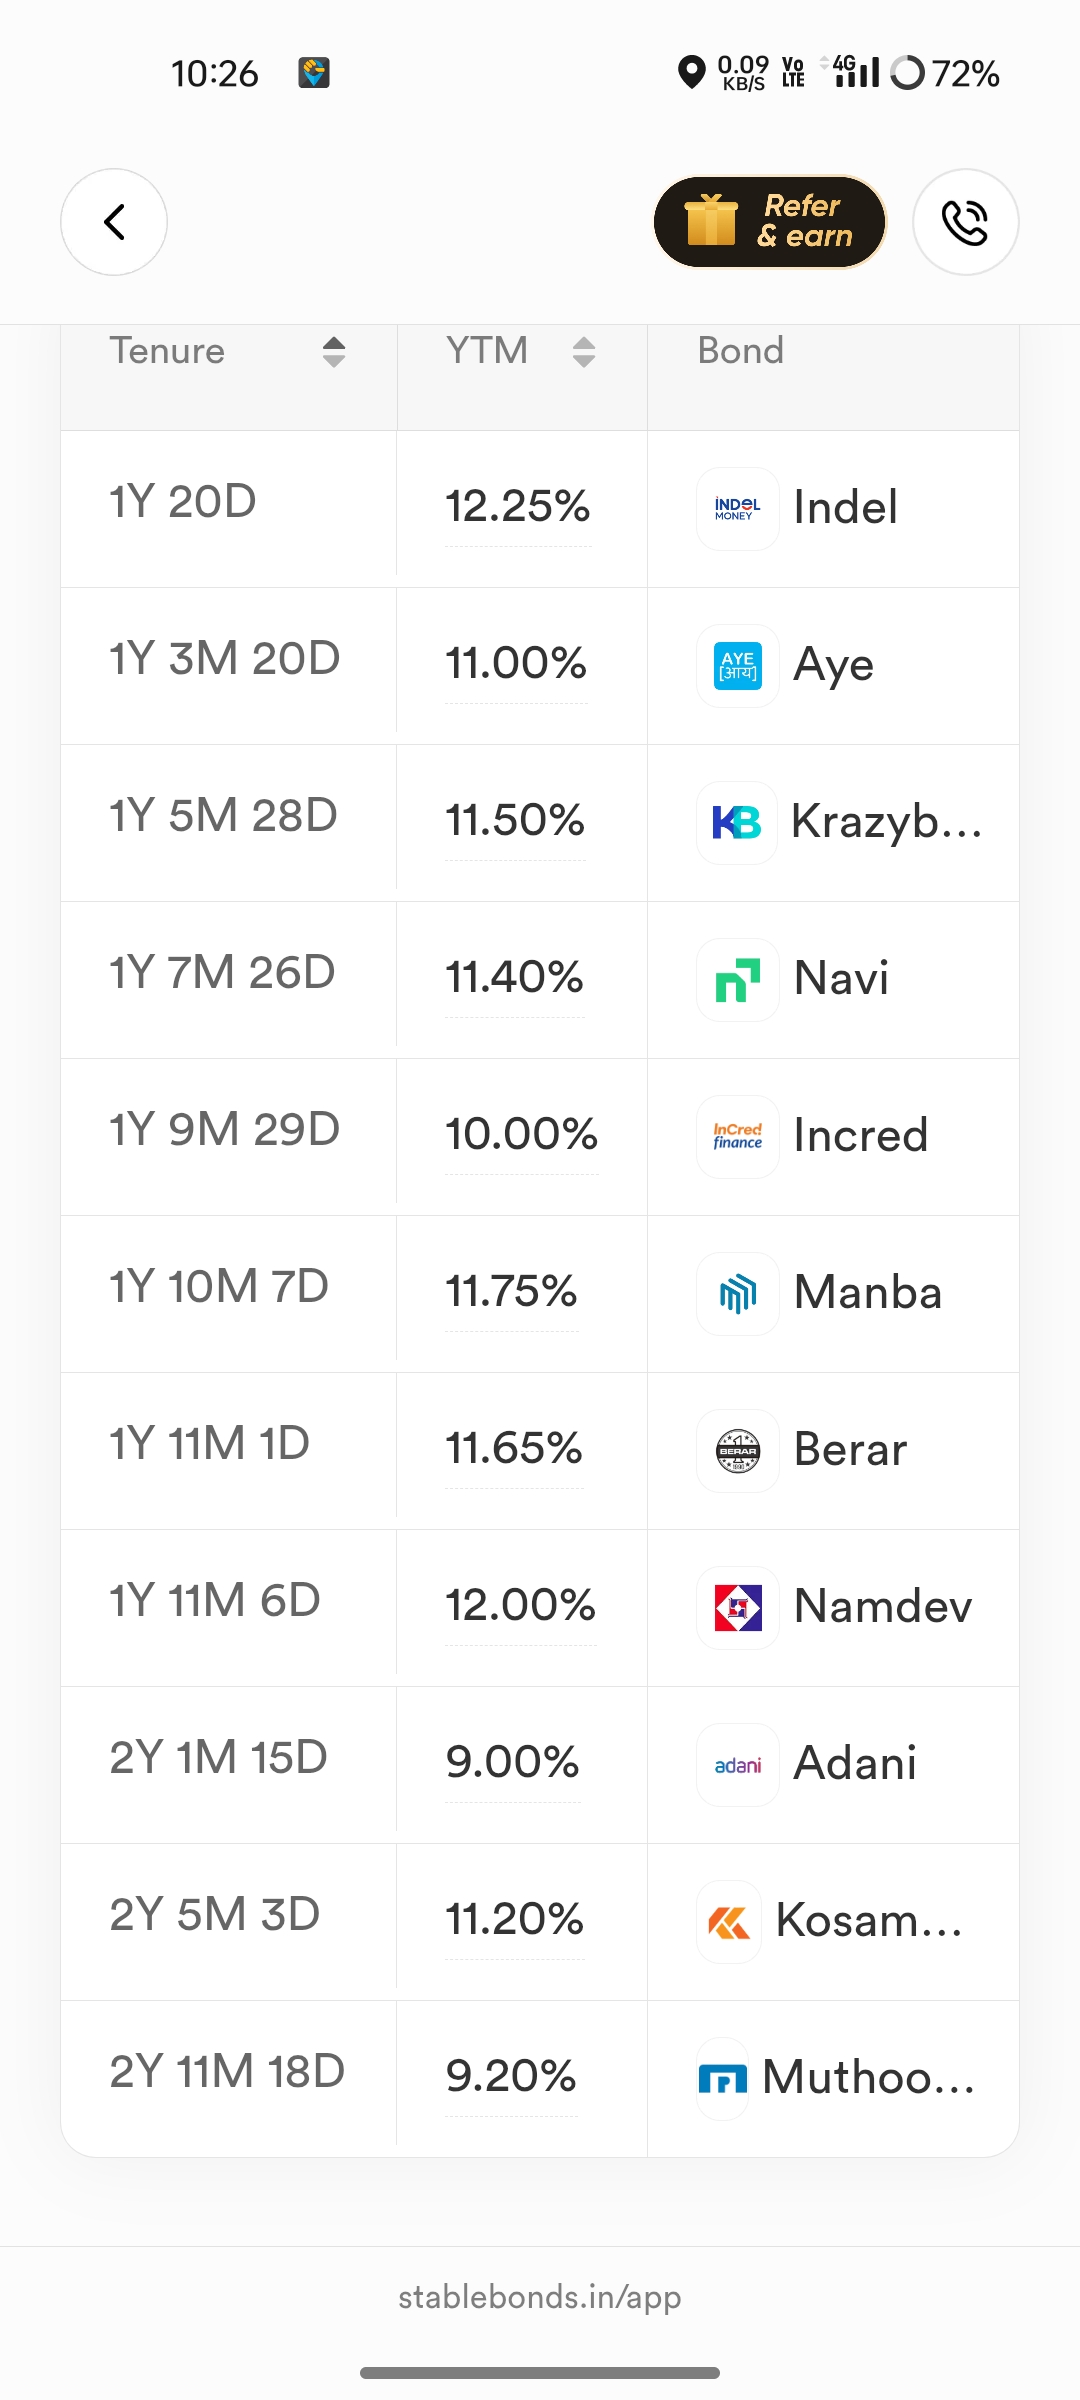Tap the Navi green logo icon
This screenshot has height=2400, width=1080.
[738, 980]
